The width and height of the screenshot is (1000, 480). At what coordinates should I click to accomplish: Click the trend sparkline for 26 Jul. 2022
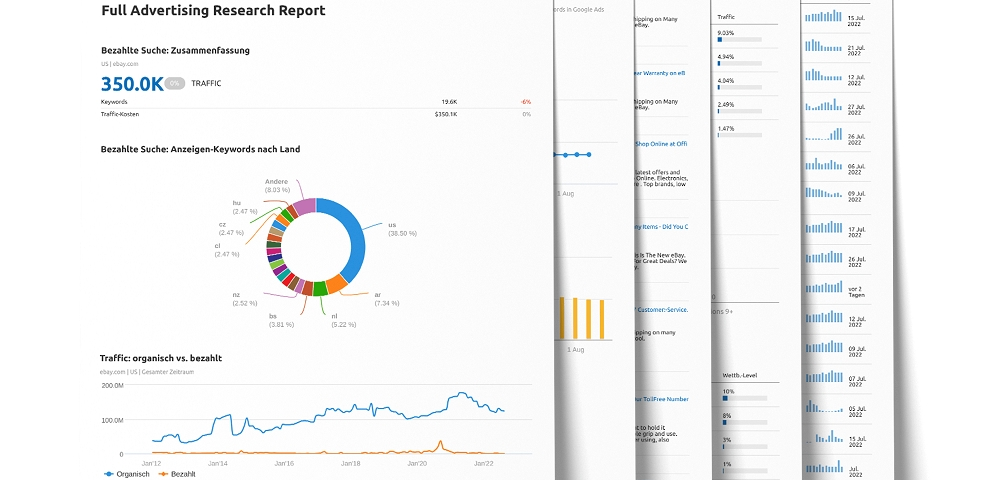point(824,136)
